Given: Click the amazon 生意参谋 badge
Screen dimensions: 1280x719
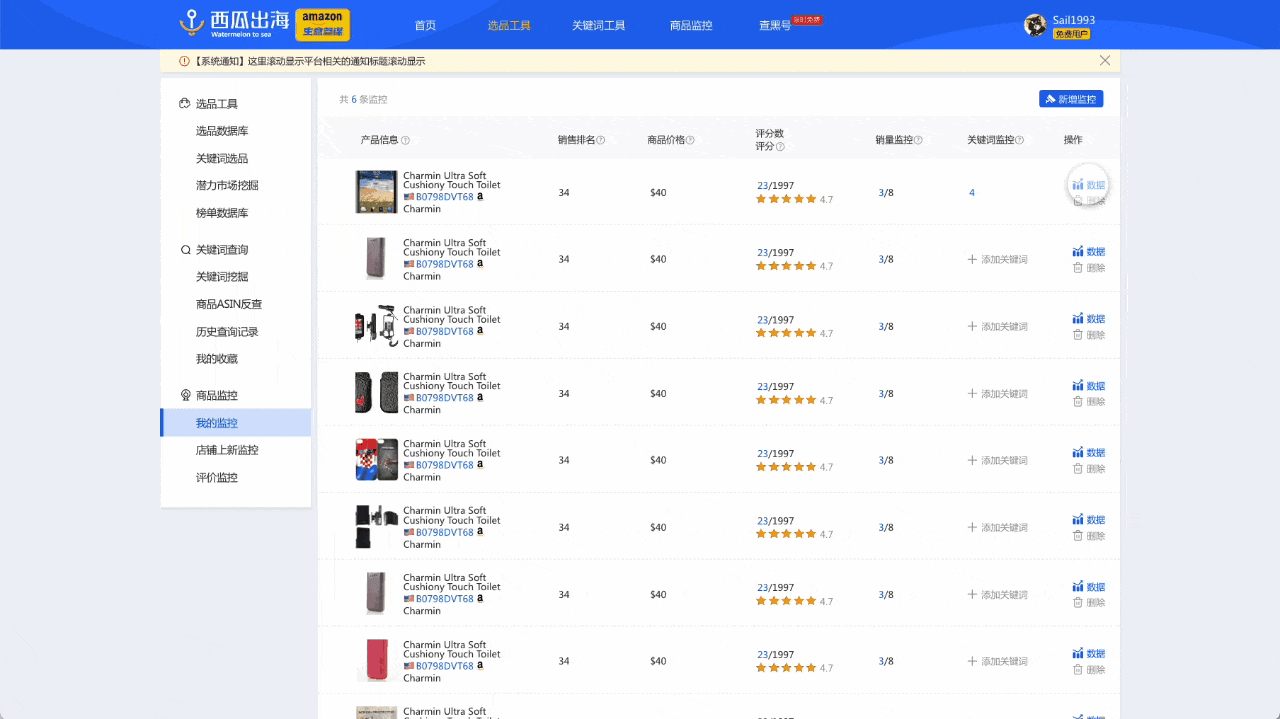Looking at the screenshot, I should (322, 24).
